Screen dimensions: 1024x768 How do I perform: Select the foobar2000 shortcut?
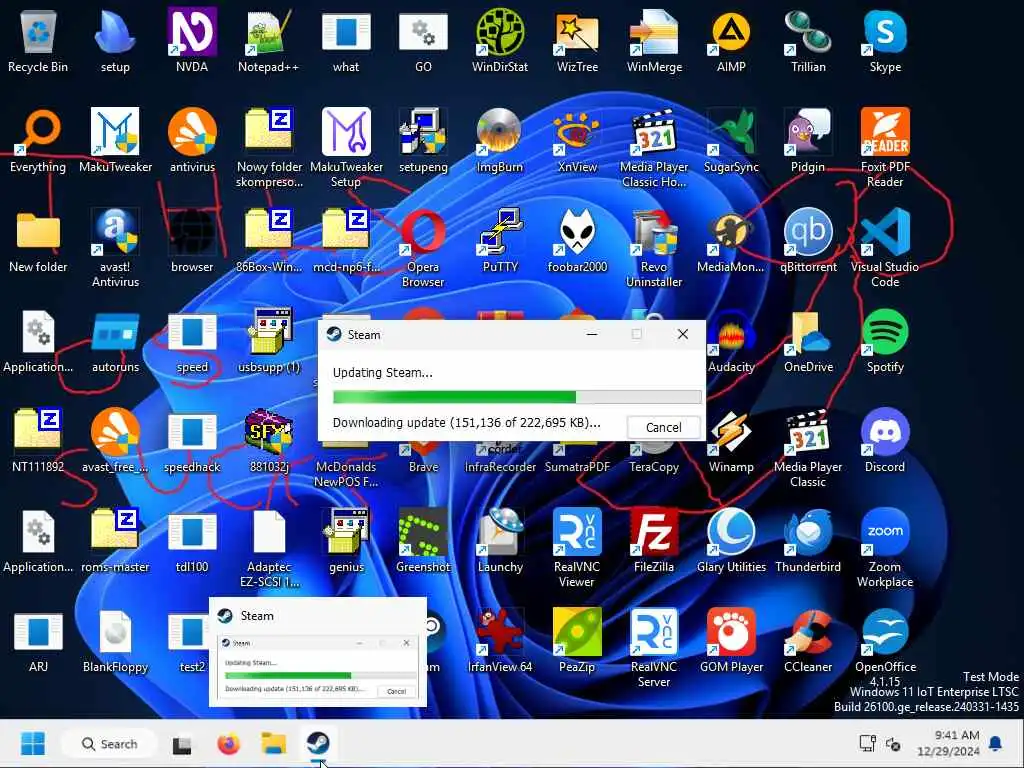[577, 241]
